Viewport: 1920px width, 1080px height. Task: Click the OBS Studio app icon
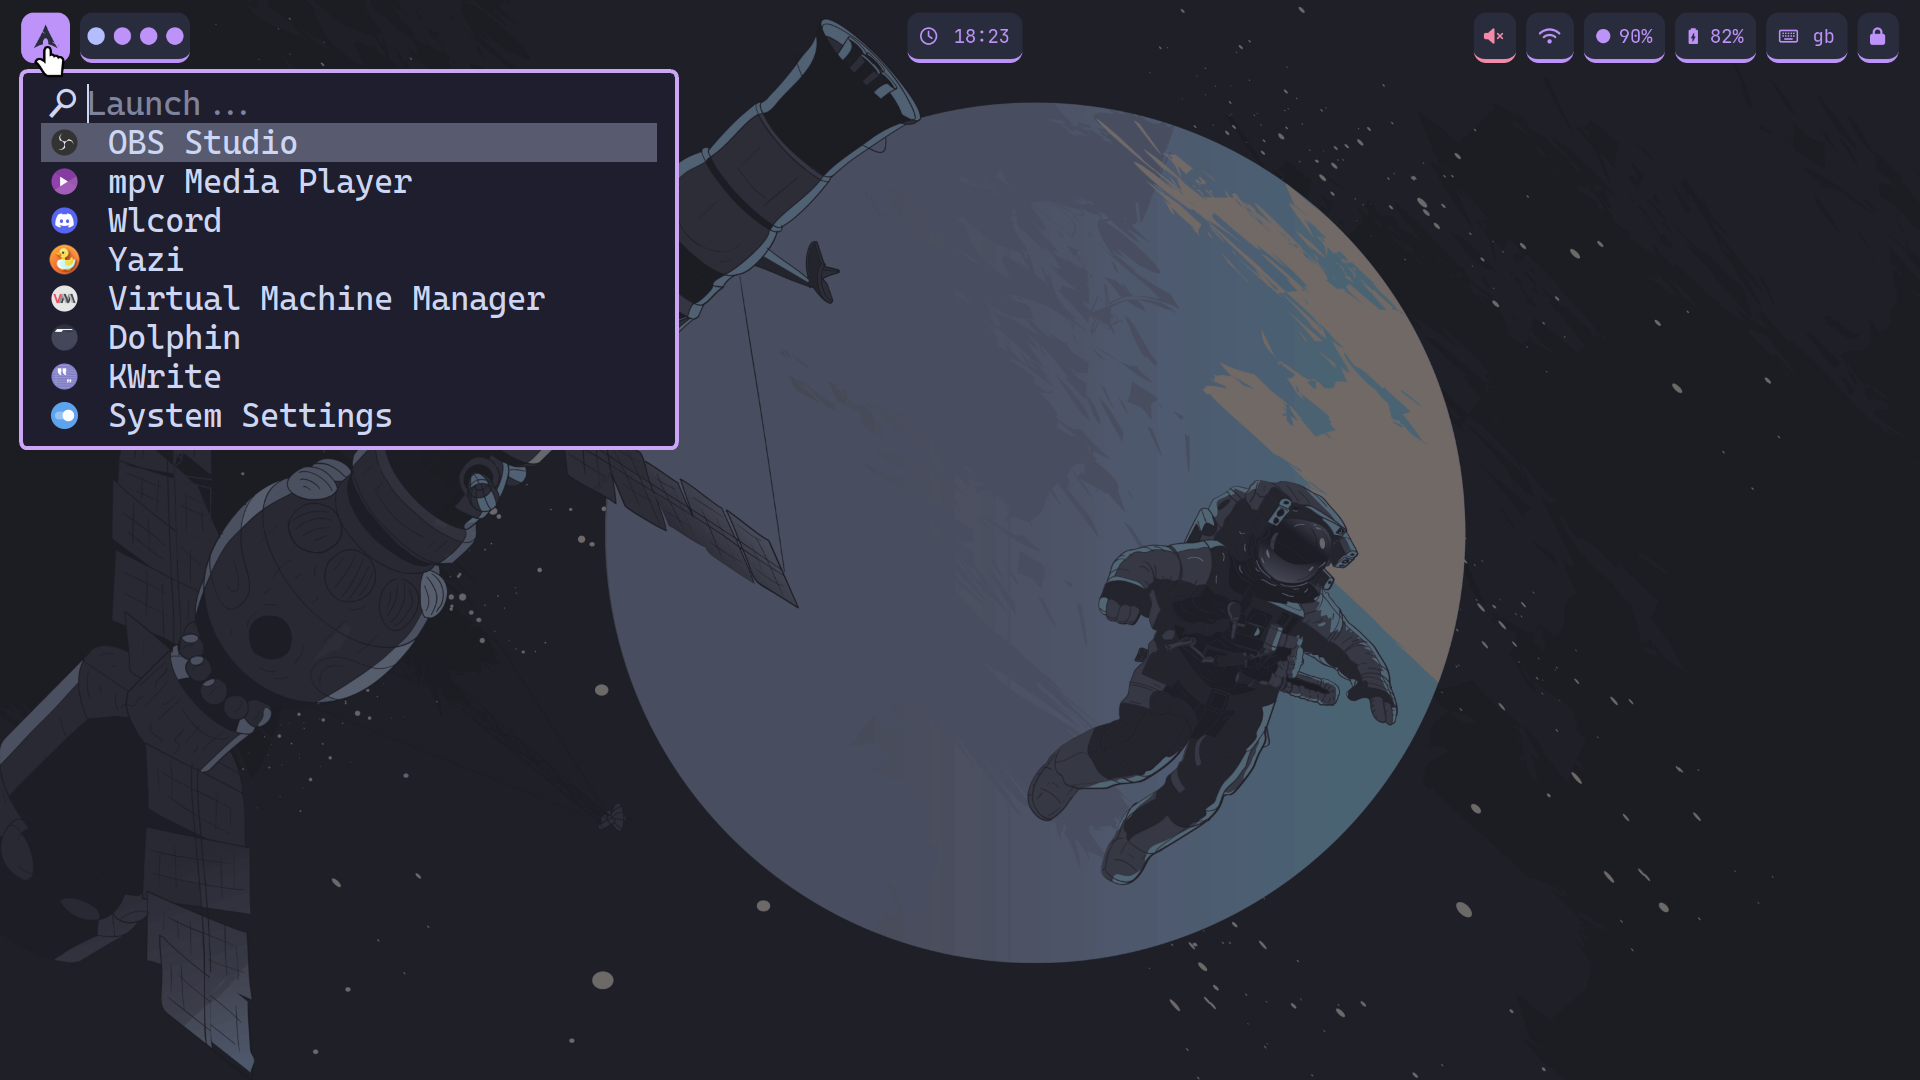pyautogui.click(x=65, y=143)
